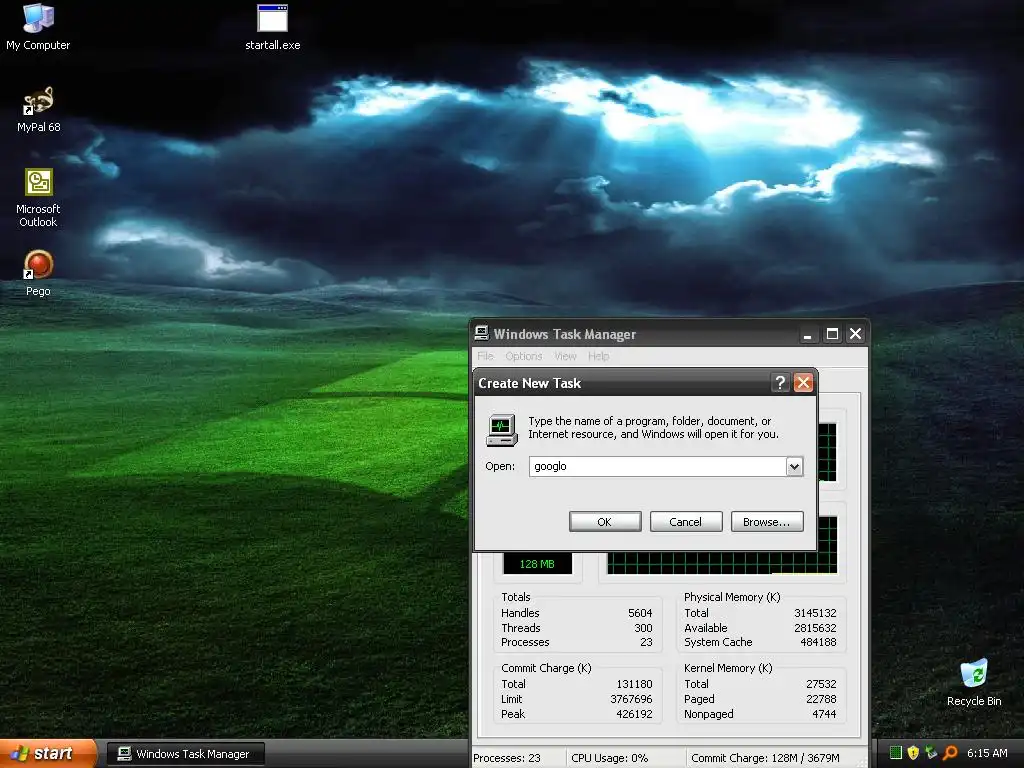Click the System Cache value 484188
The width and height of the screenshot is (1024, 768).
[x=818, y=642]
